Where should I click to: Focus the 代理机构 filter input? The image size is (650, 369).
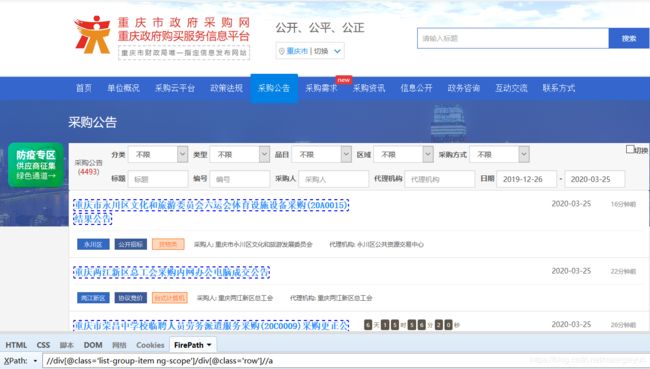coord(439,179)
